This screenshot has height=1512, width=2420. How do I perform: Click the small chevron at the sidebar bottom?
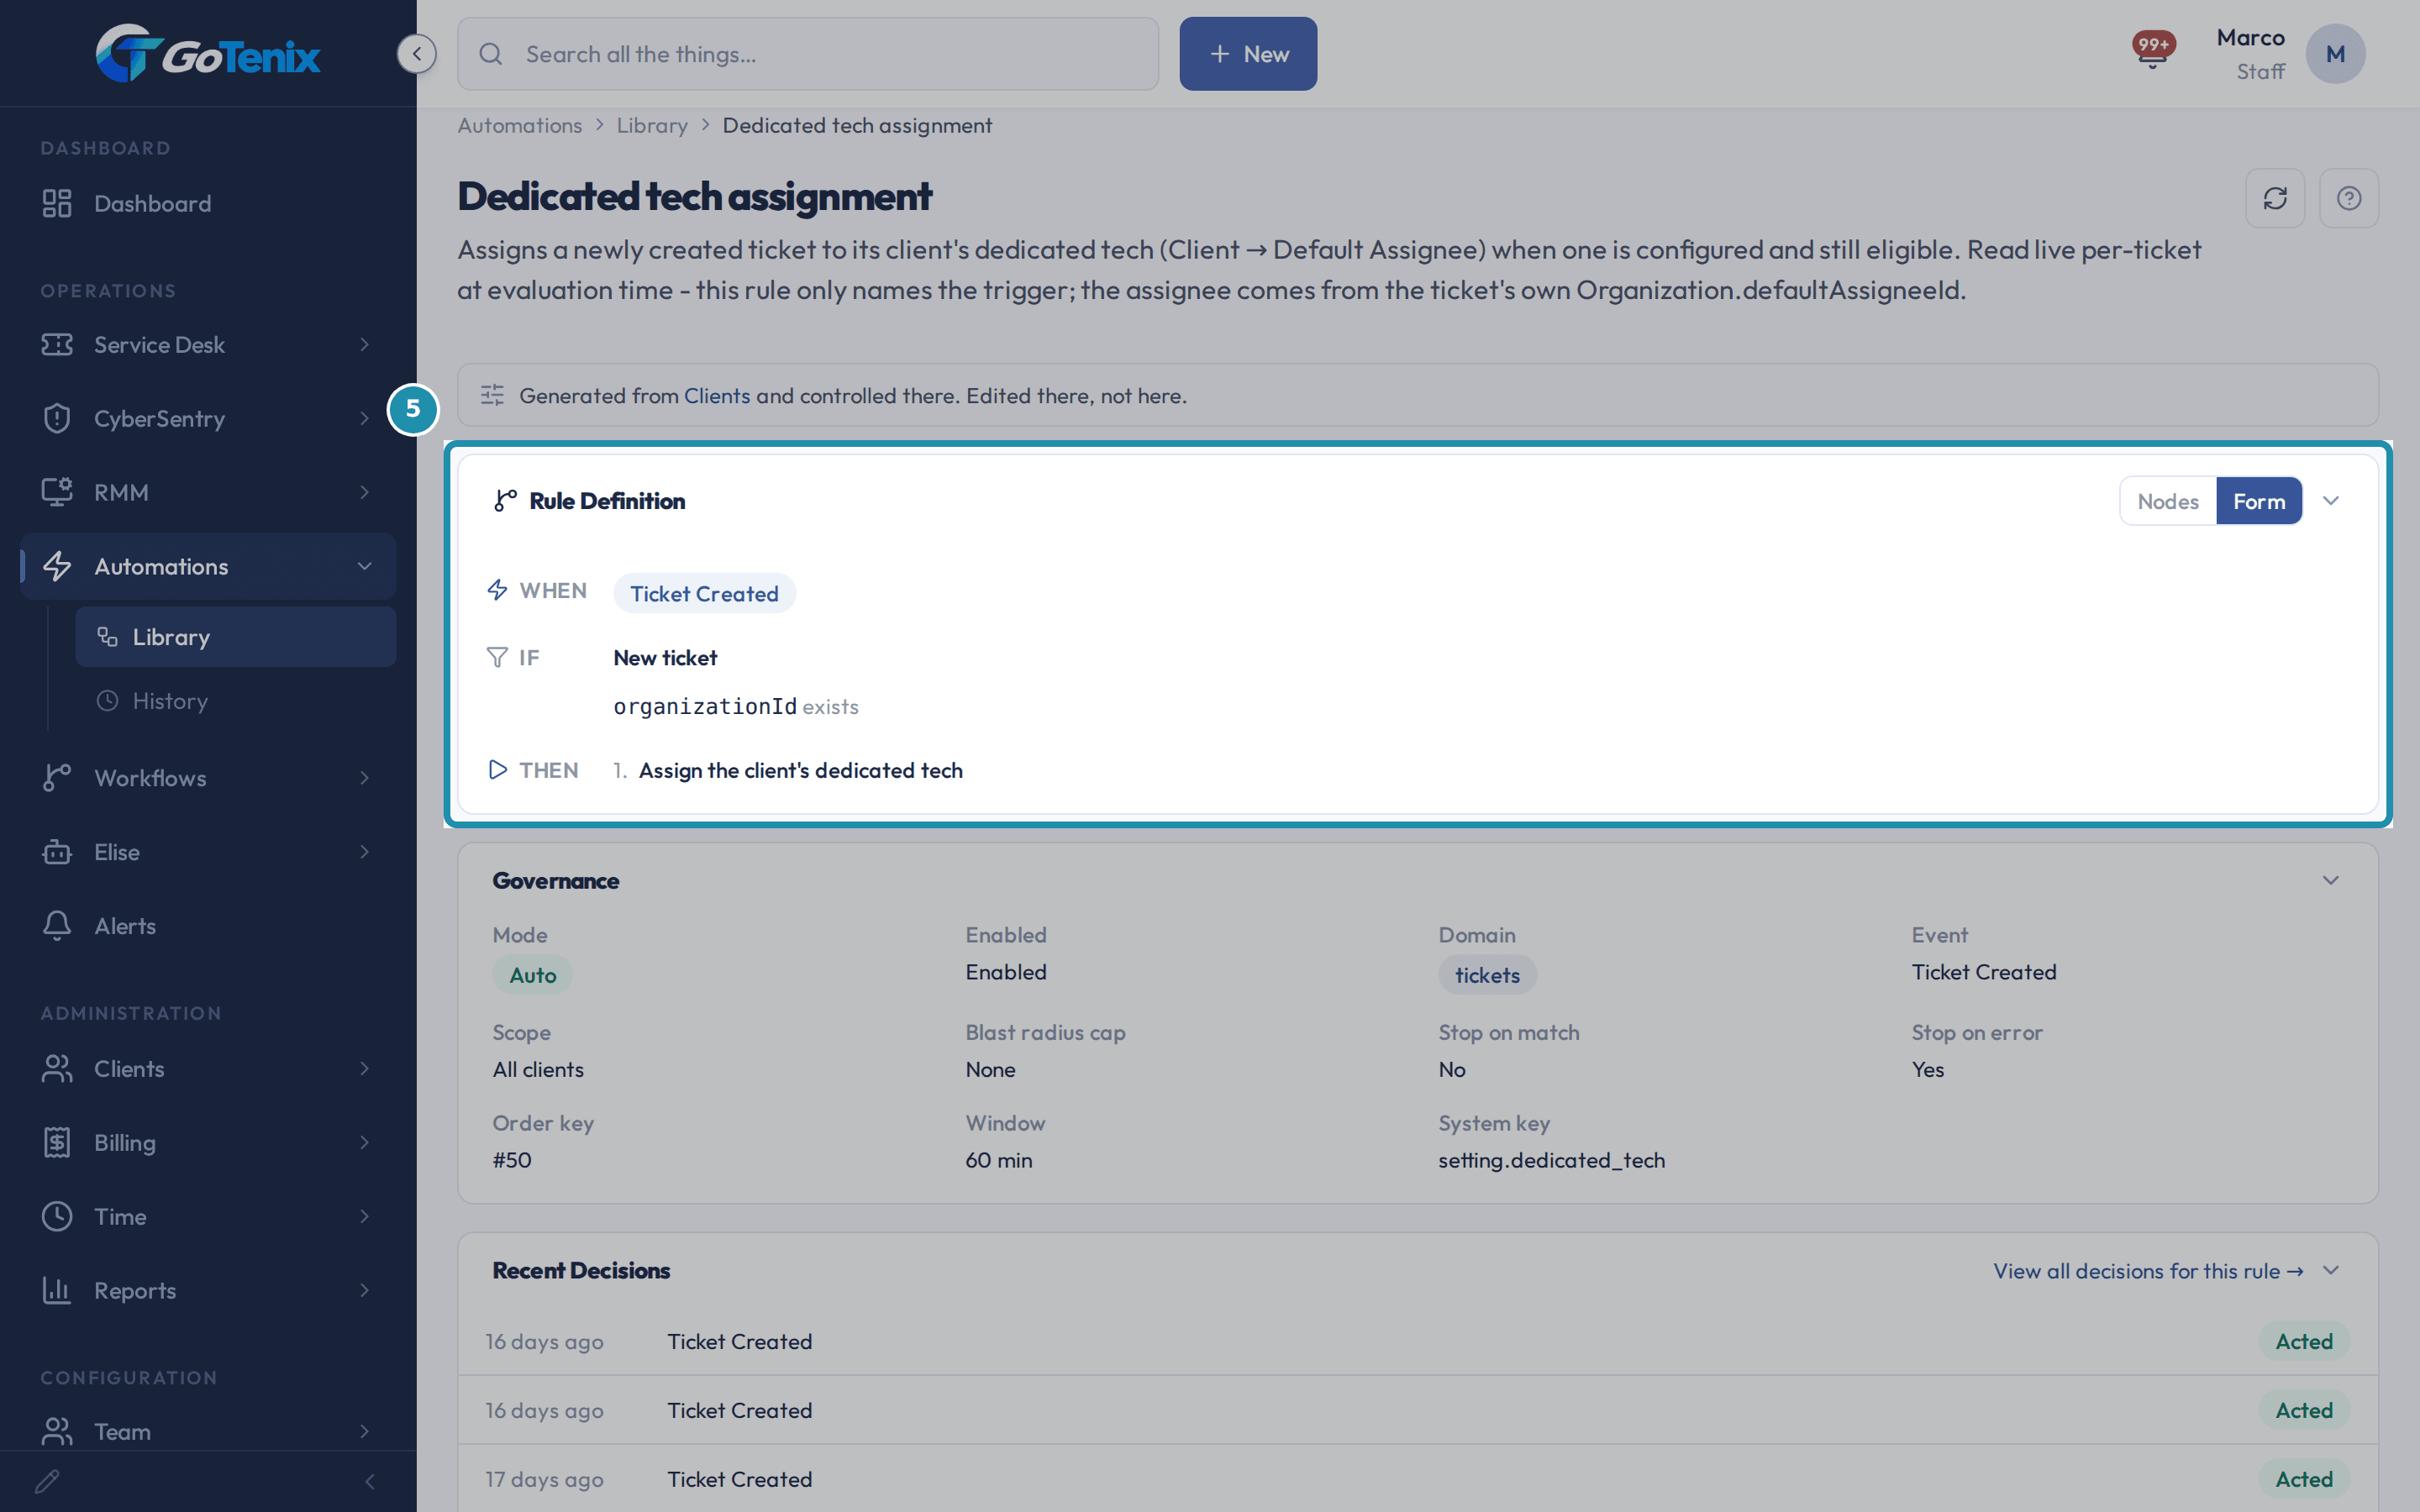click(x=370, y=1481)
